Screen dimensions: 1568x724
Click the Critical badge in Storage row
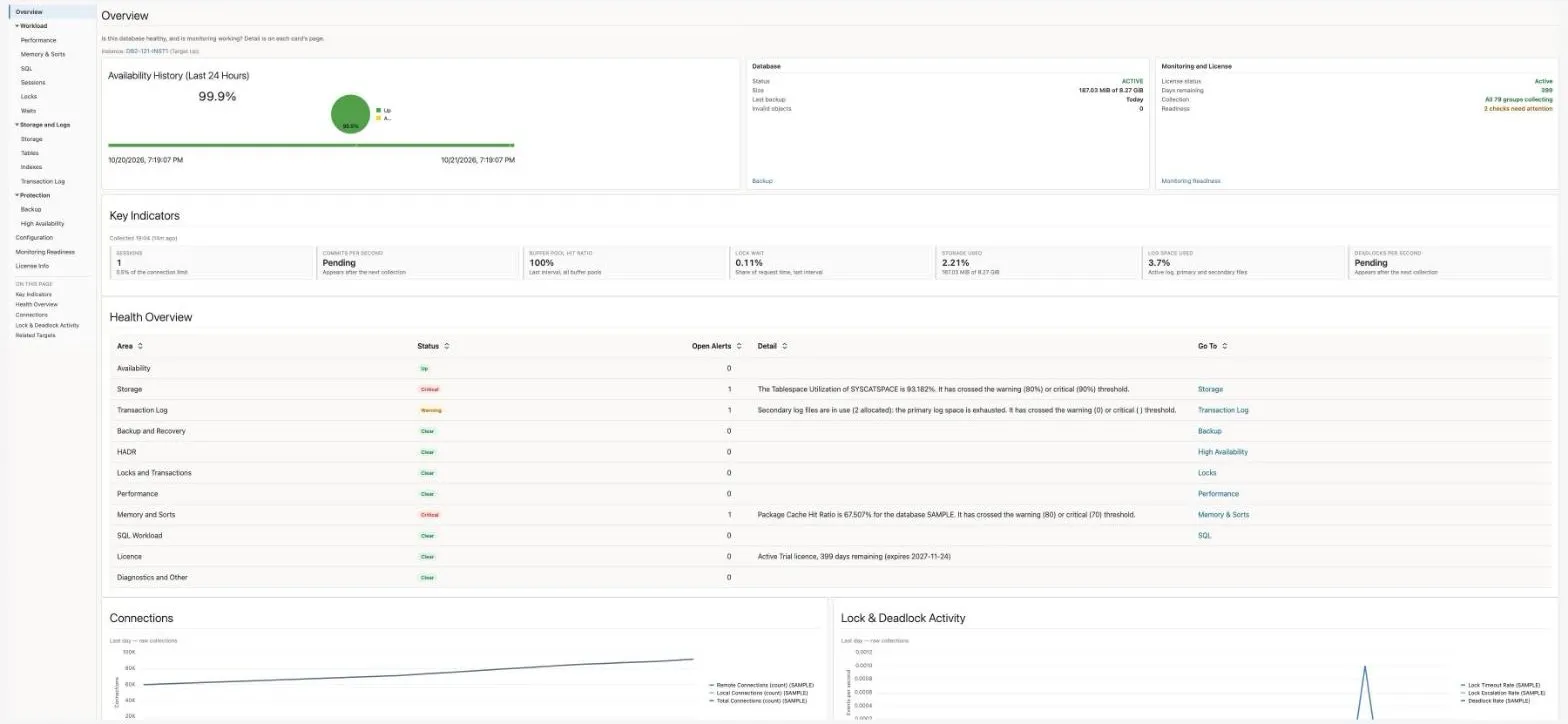(430, 389)
